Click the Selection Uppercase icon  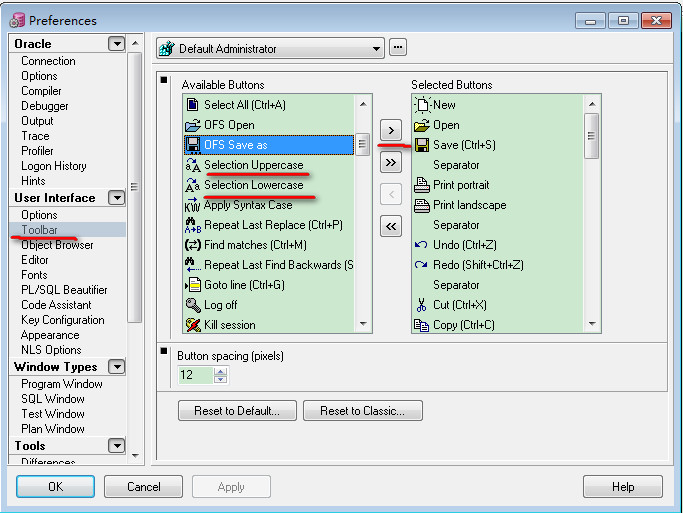pos(193,165)
